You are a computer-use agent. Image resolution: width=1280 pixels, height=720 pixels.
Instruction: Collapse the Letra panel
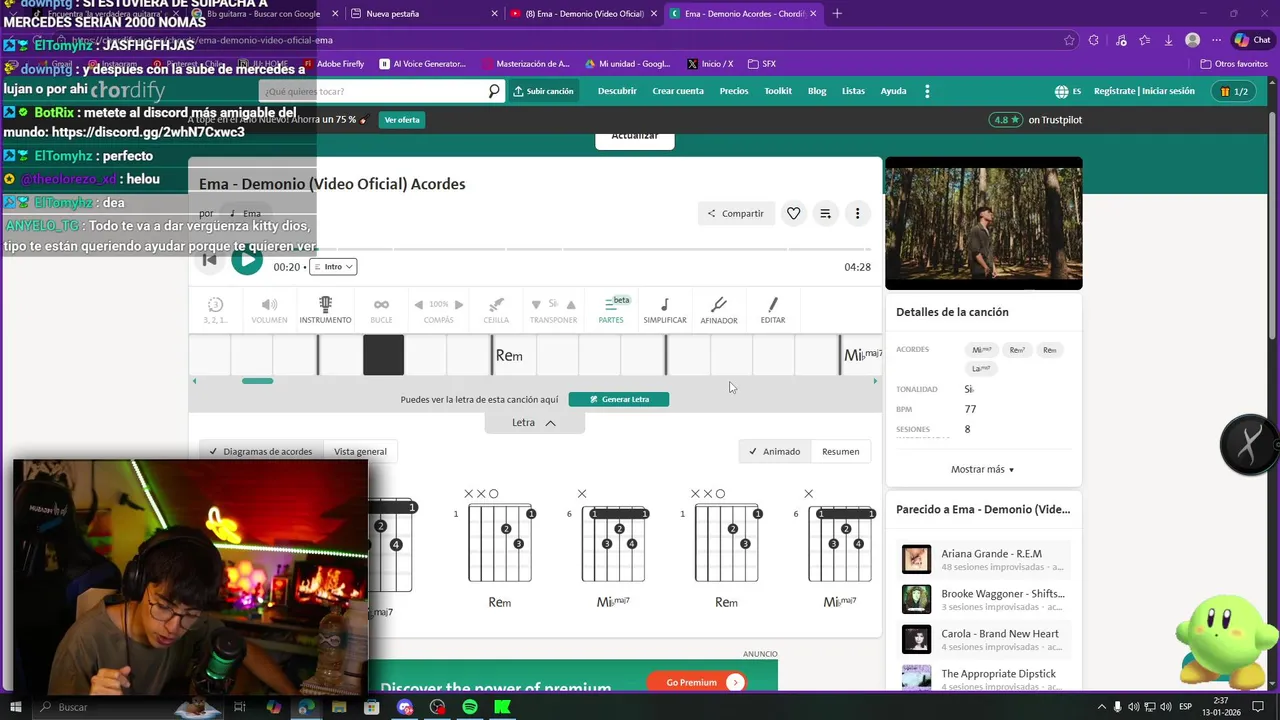534,423
